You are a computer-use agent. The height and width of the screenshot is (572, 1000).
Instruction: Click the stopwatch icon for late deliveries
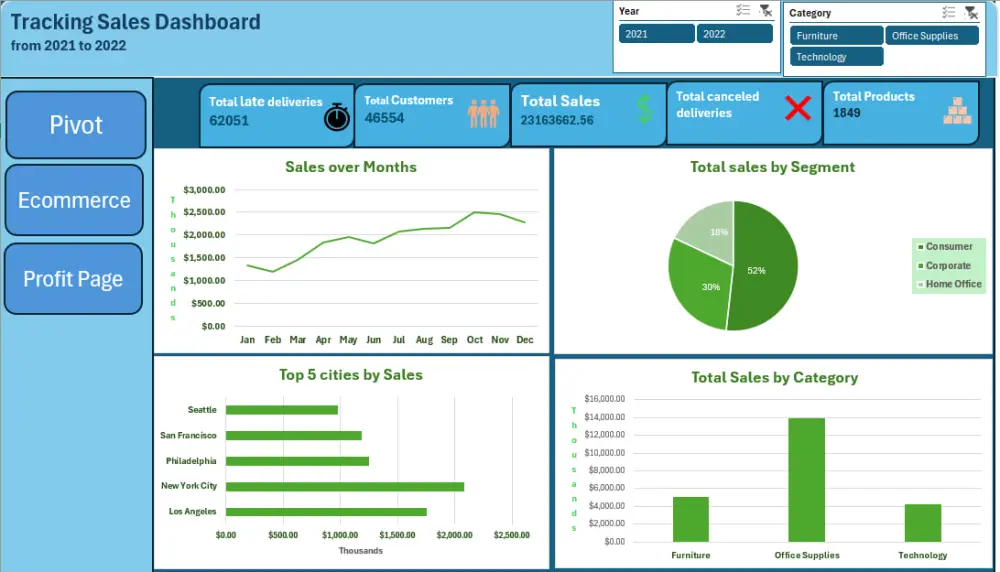point(337,117)
